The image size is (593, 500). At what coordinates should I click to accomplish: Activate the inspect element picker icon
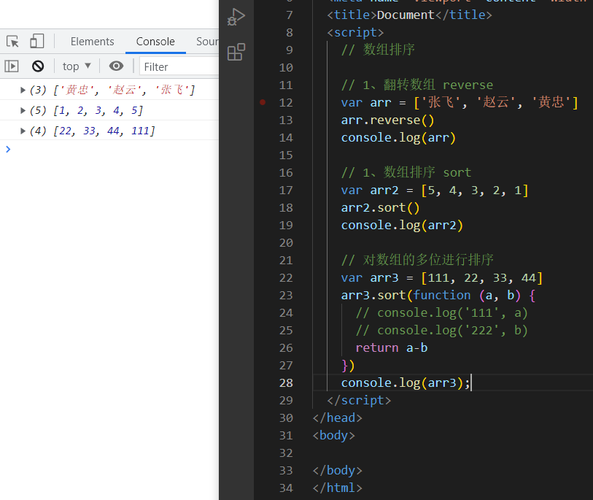12,41
